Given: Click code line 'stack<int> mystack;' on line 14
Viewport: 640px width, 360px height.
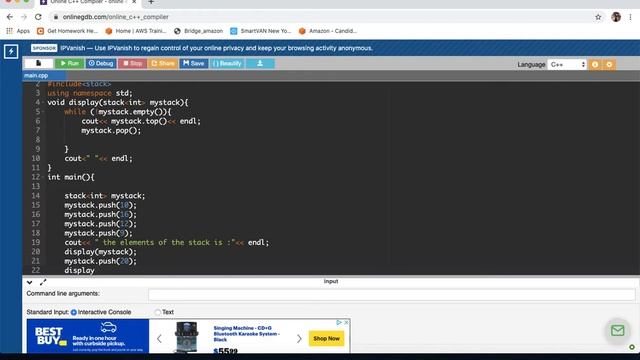Looking at the screenshot, I should 104,196.
